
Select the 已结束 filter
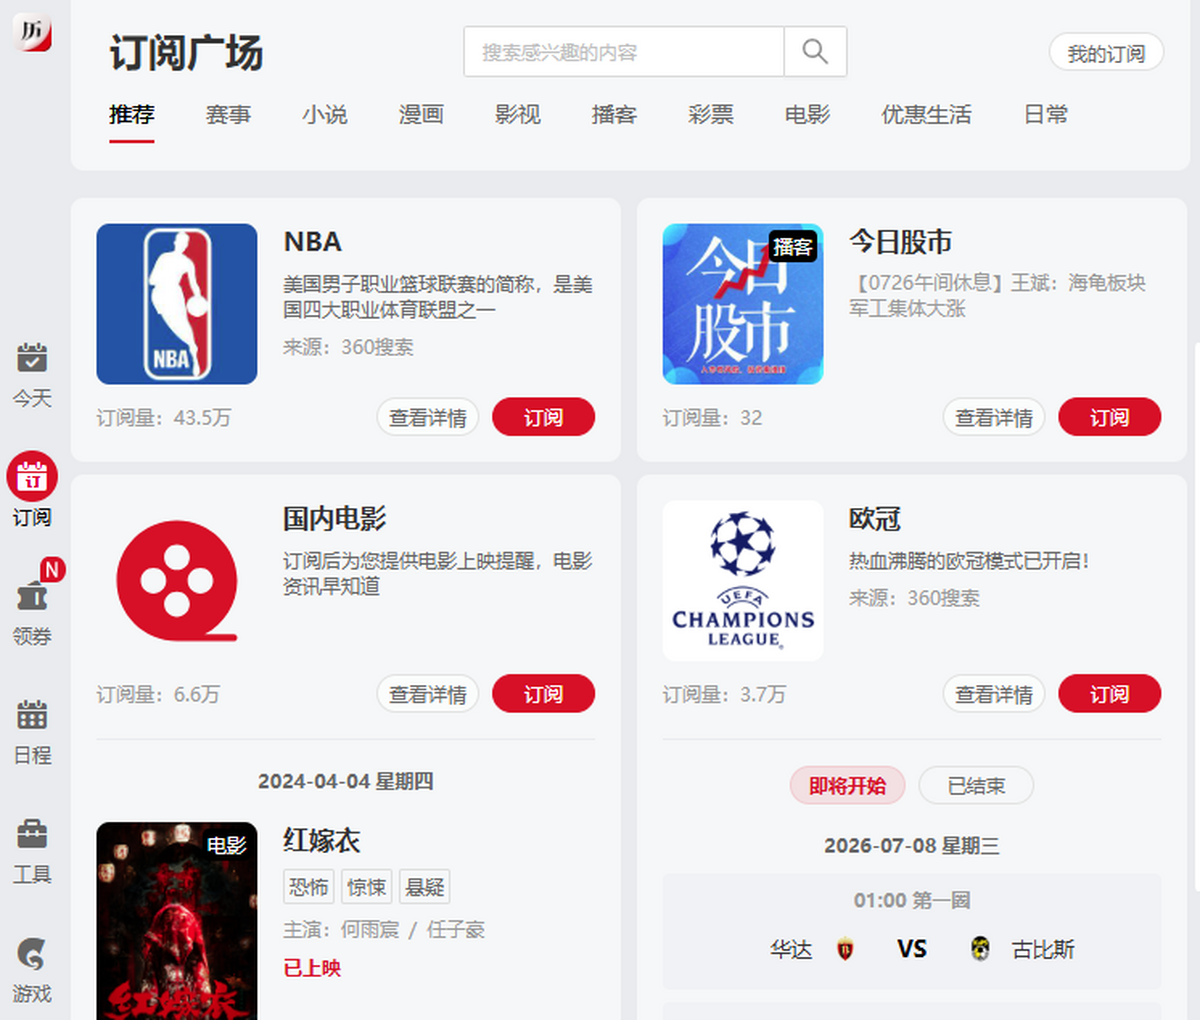pos(976,786)
